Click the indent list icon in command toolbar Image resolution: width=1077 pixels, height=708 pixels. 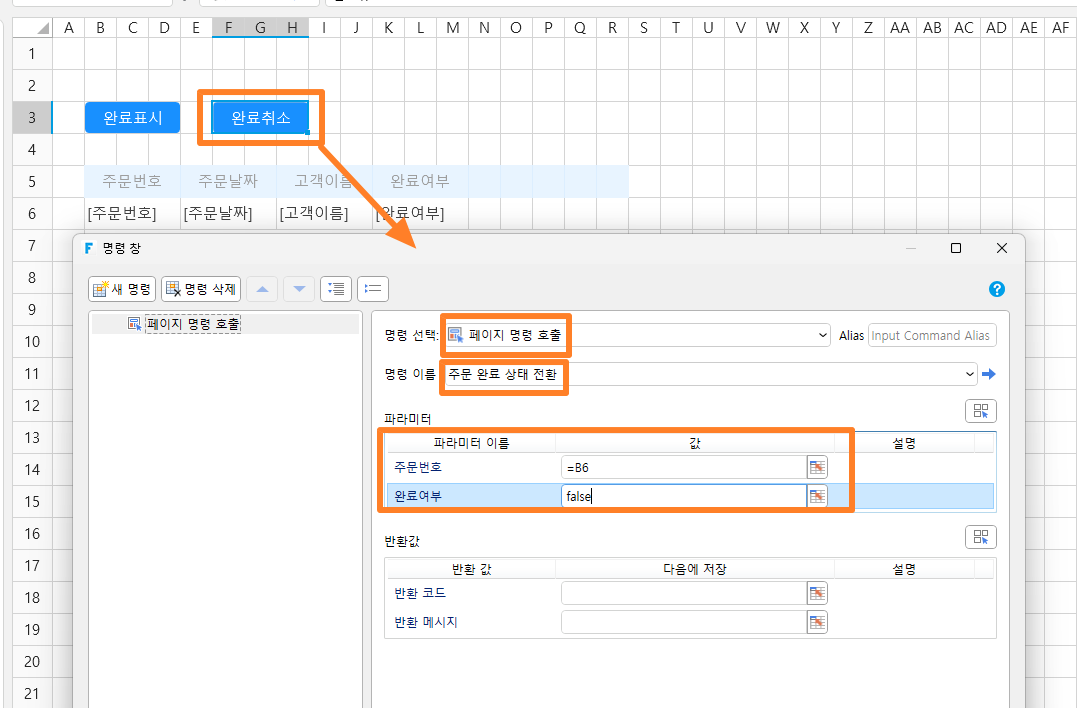pos(336,289)
